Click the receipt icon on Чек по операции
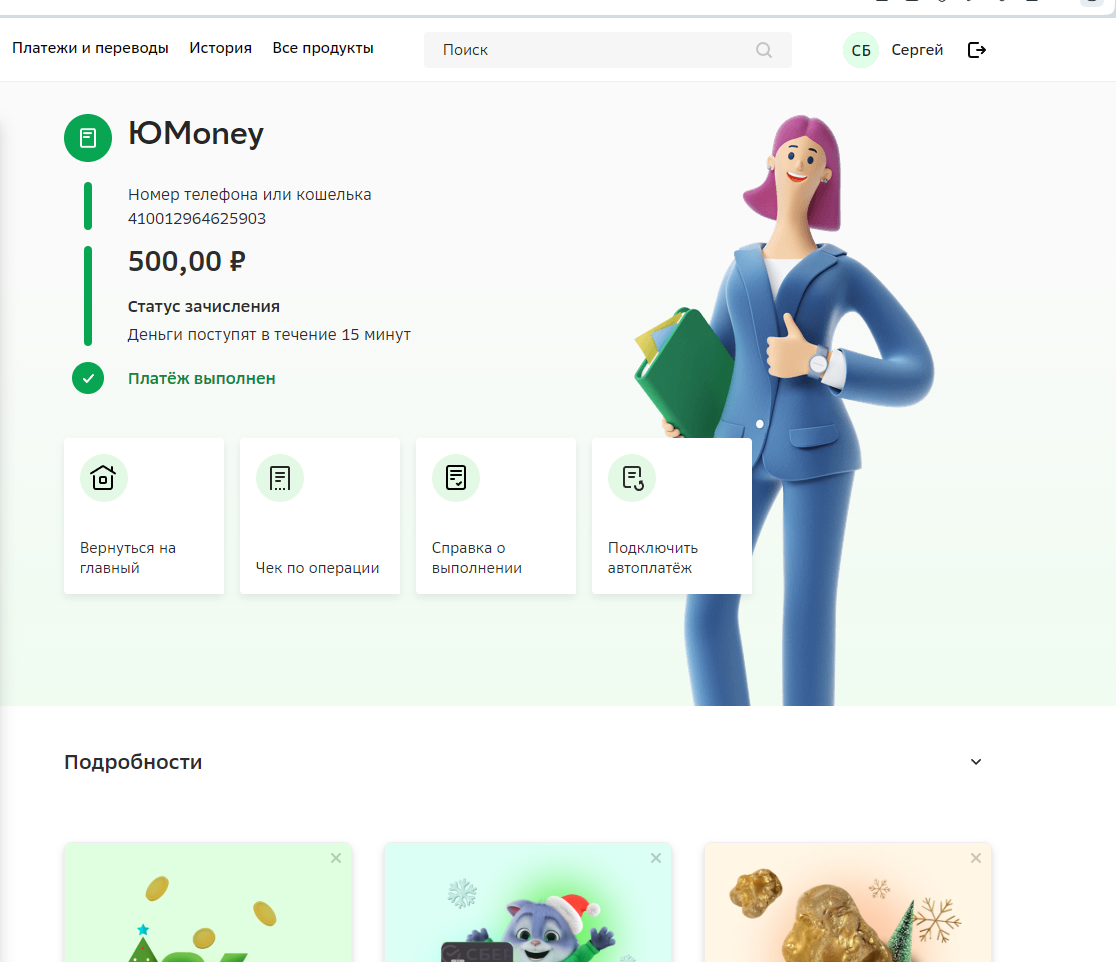The width and height of the screenshot is (1116, 962). (280, 478)
